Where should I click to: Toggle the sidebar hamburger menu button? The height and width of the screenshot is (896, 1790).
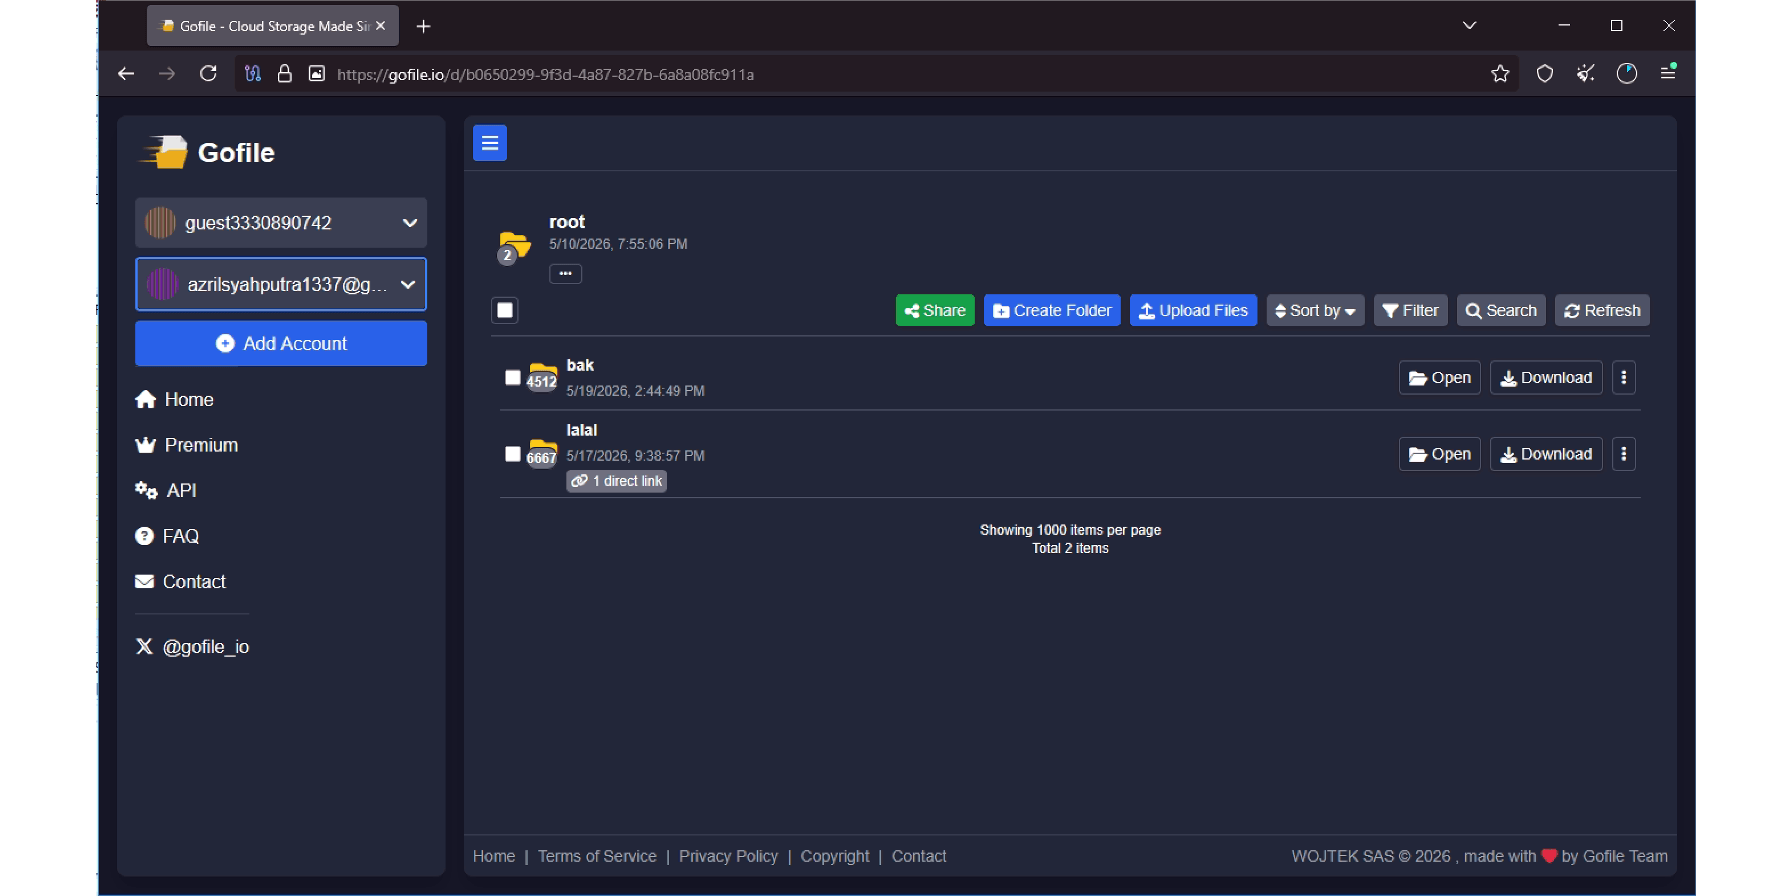point(490,143)
